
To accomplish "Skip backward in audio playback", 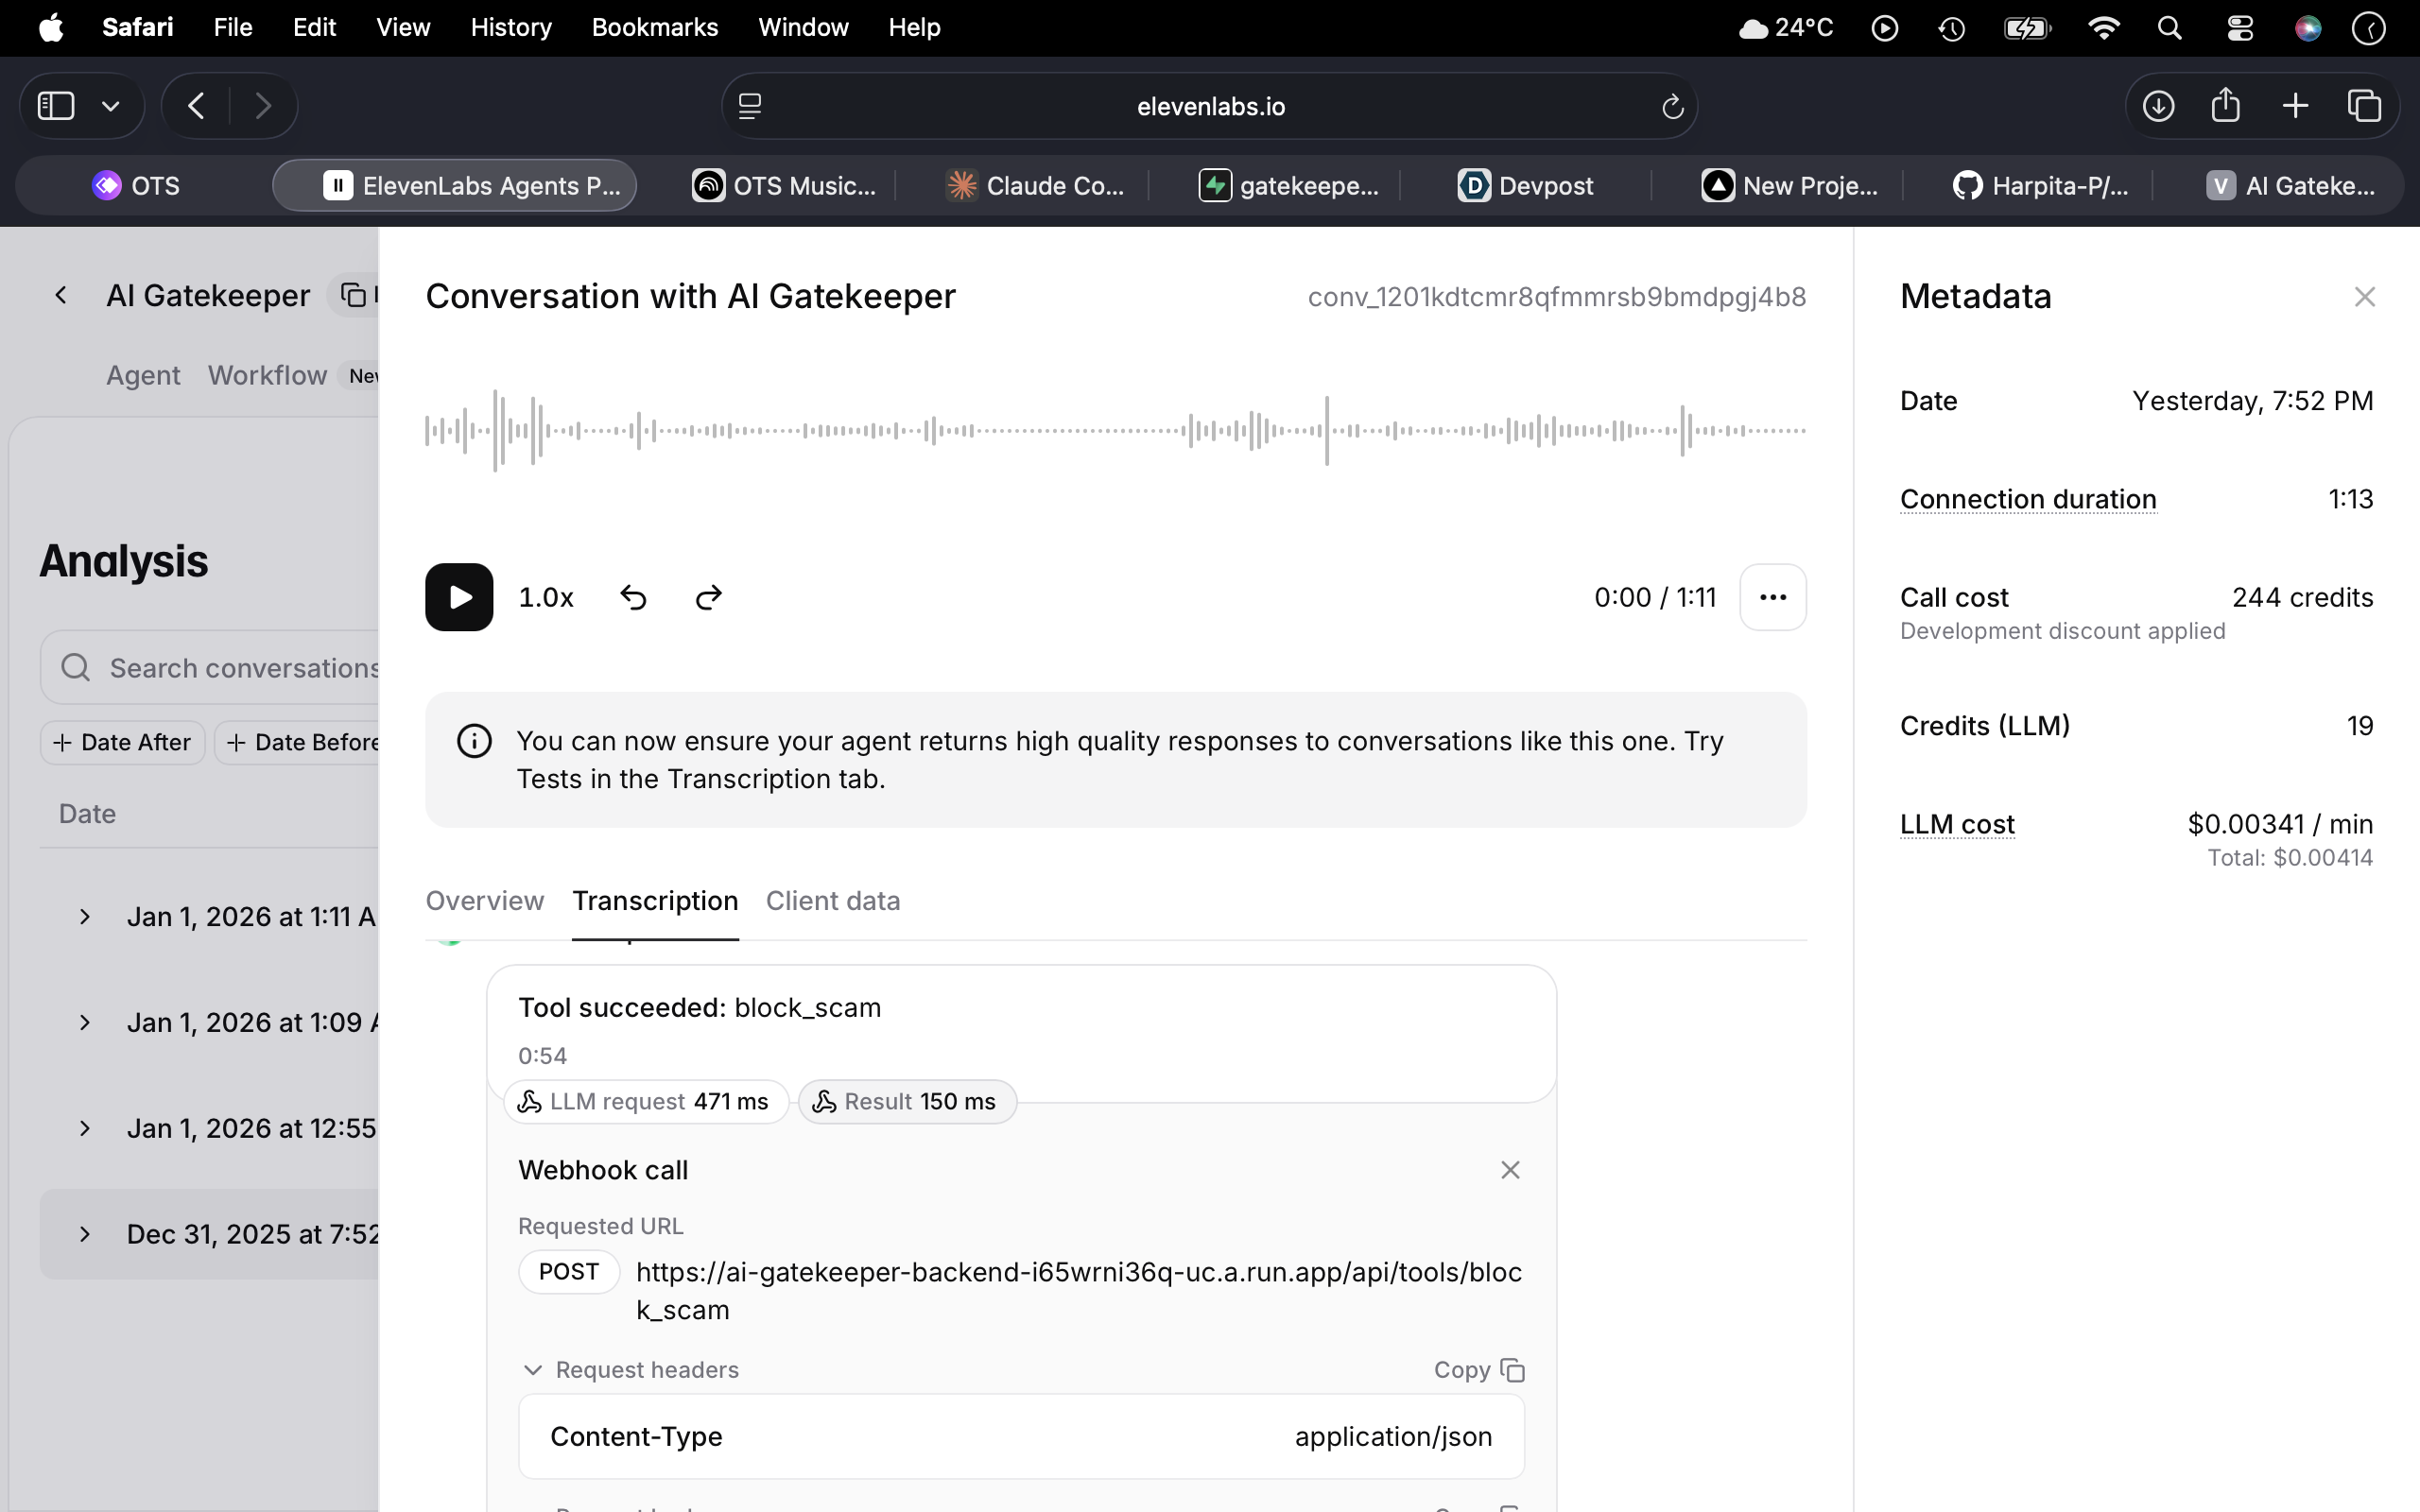I will click(x=633, y=597).
